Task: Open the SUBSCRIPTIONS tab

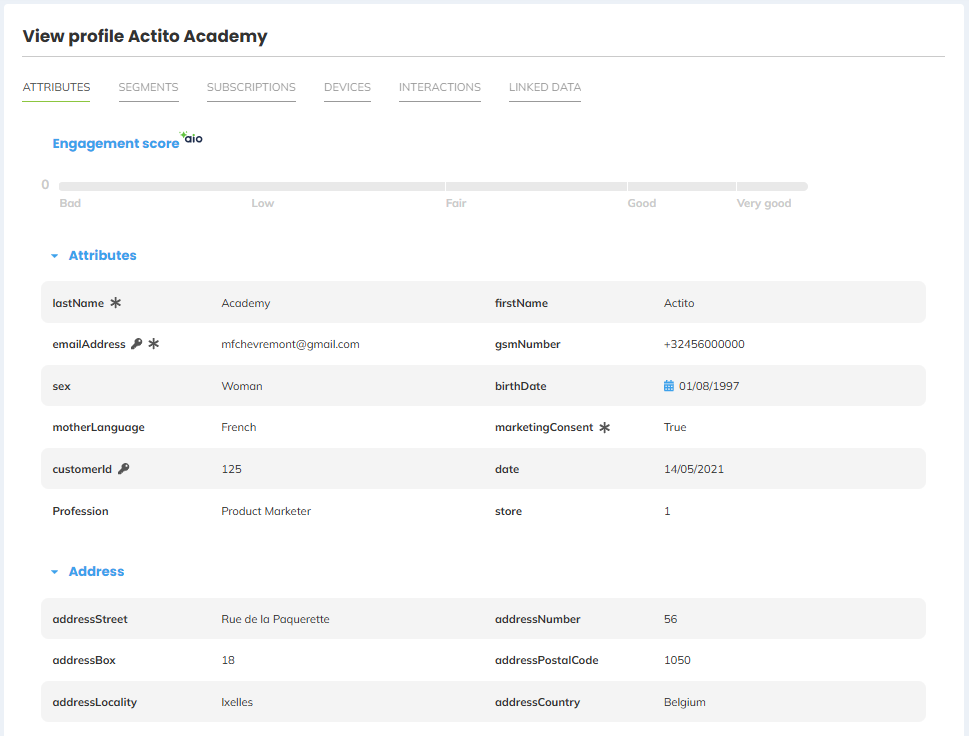Action: click(251, 87)
